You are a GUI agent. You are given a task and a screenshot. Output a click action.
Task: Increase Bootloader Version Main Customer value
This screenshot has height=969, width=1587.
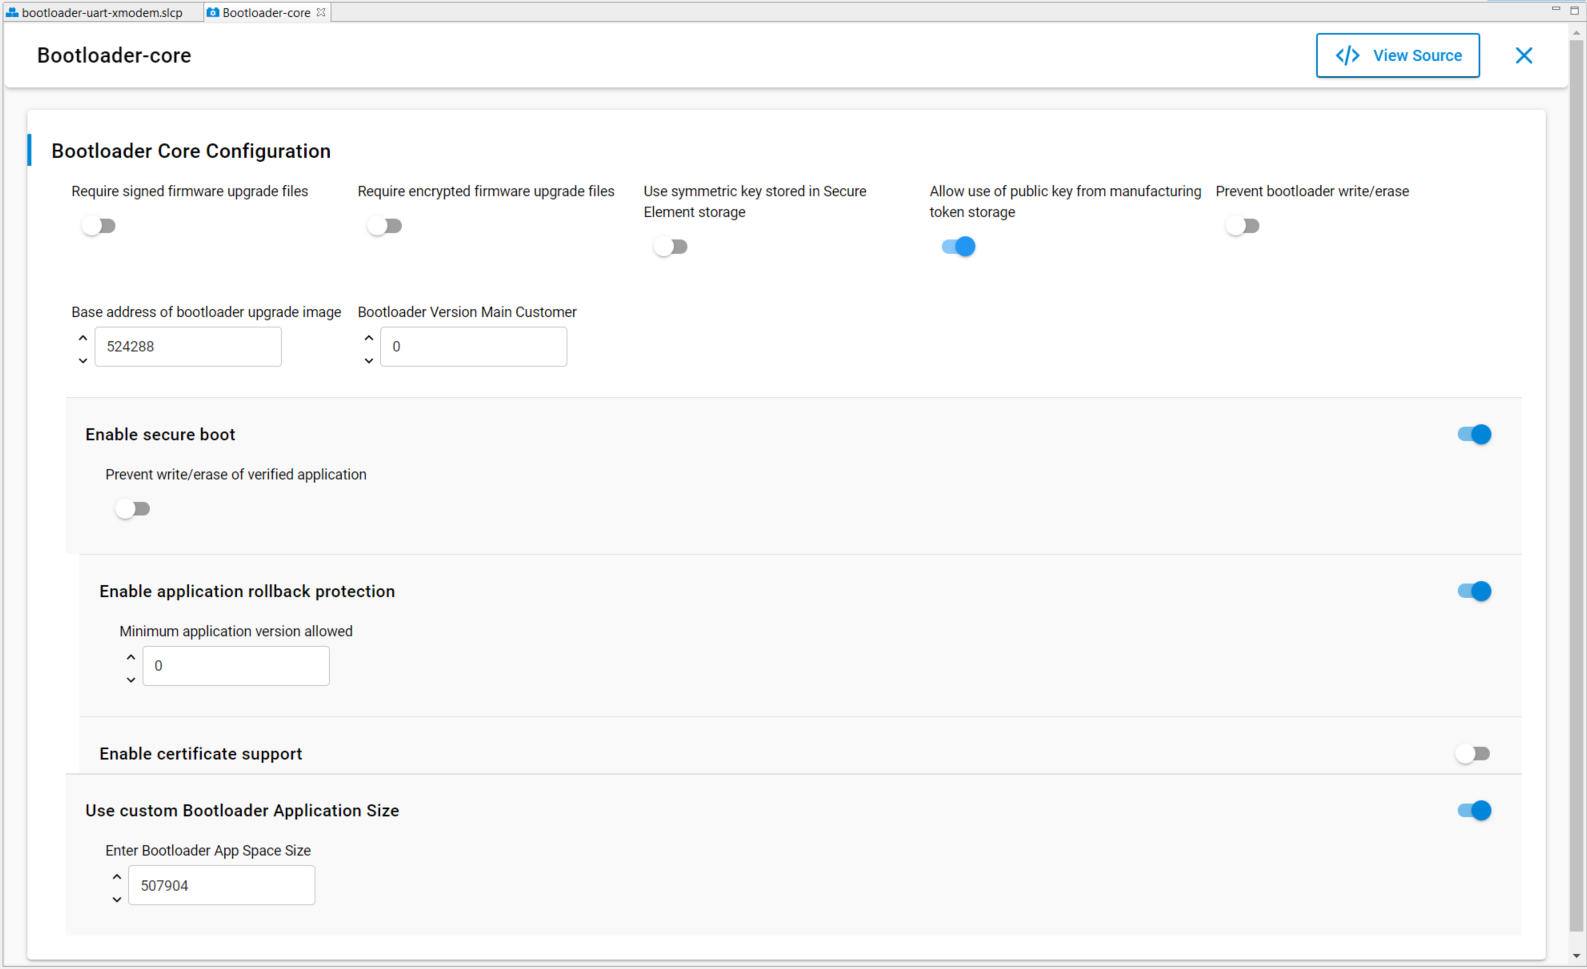369,338
